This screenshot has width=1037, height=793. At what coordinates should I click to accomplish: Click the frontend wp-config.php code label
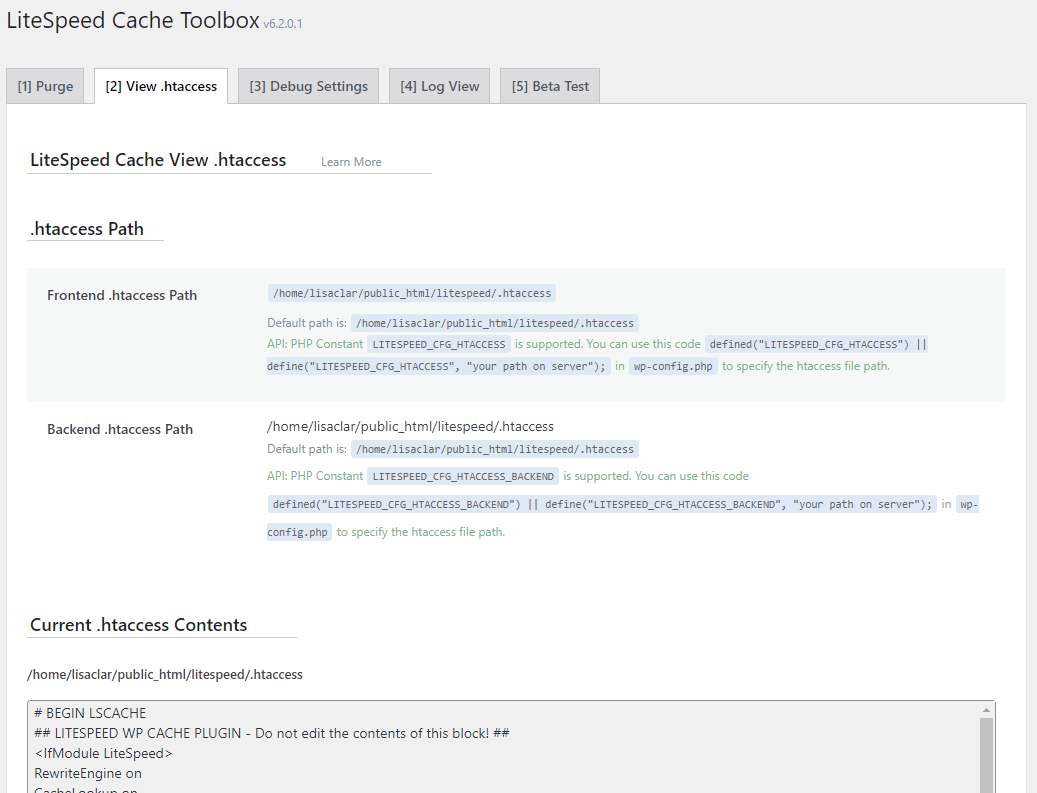[673, 366]
